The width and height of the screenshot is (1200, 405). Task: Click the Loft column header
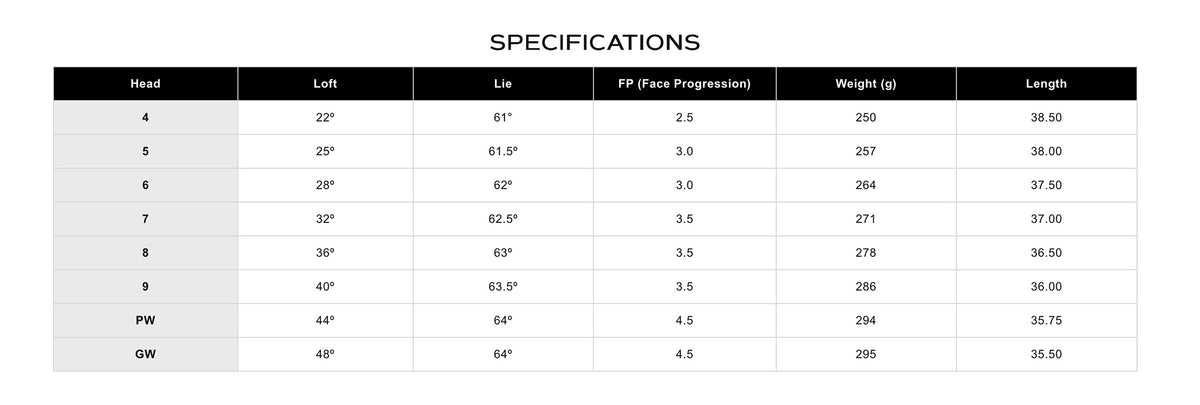pos(325,84)
